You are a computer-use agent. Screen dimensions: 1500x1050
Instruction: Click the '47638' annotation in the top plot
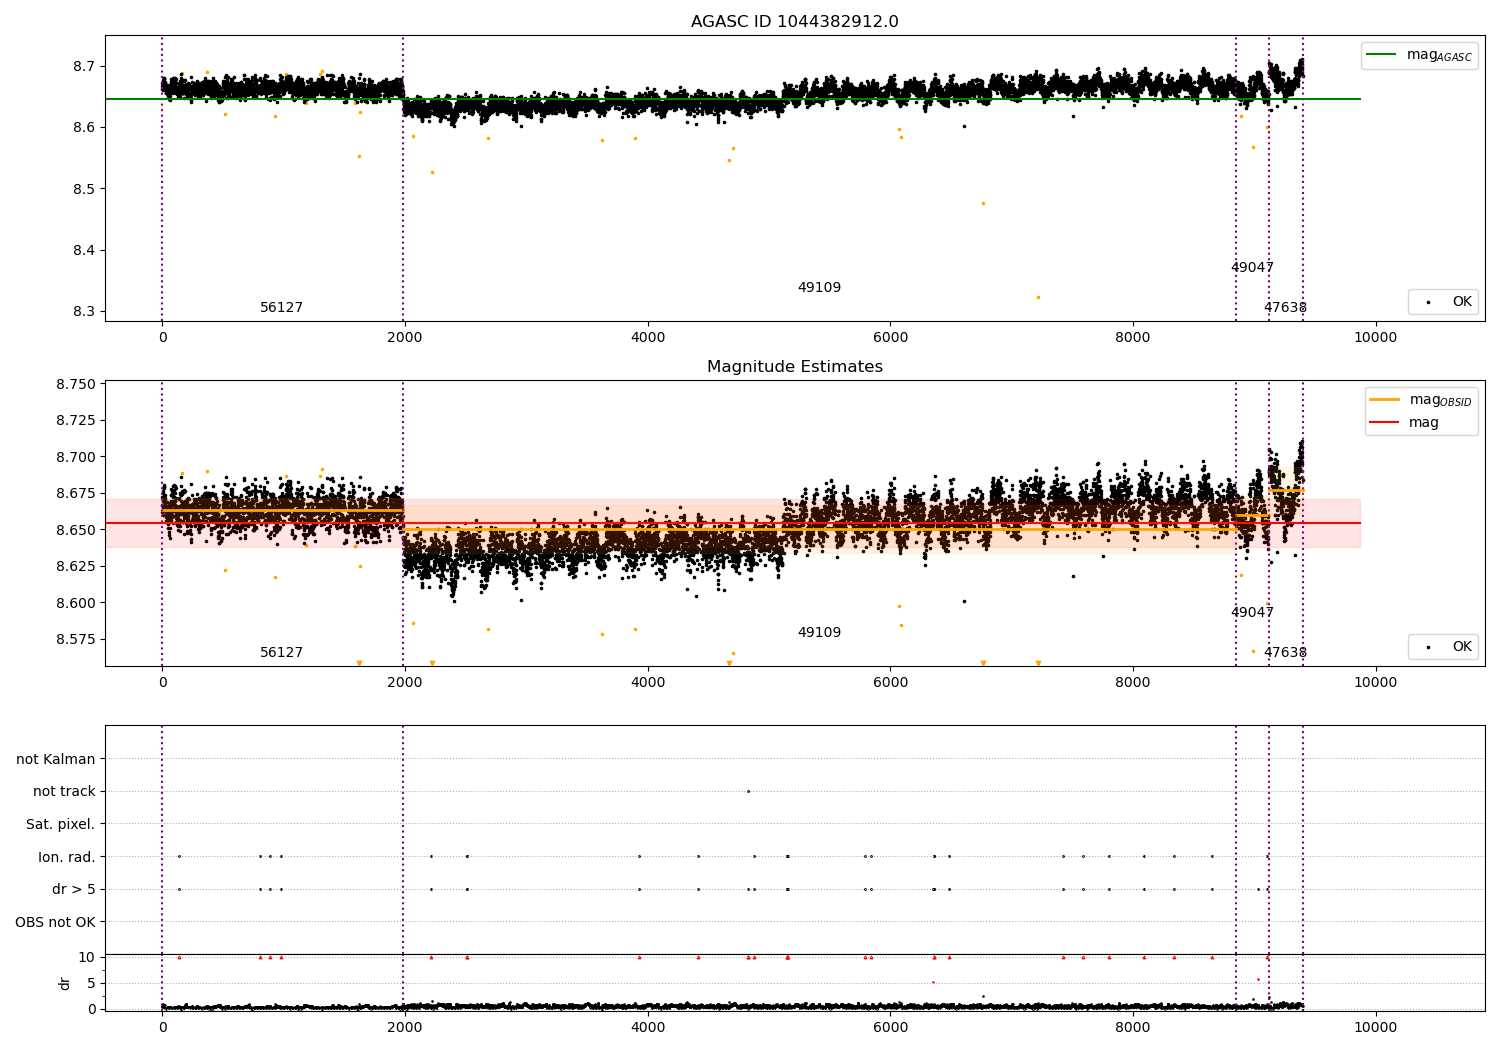pyautogui.click(x=1285, y=308)
